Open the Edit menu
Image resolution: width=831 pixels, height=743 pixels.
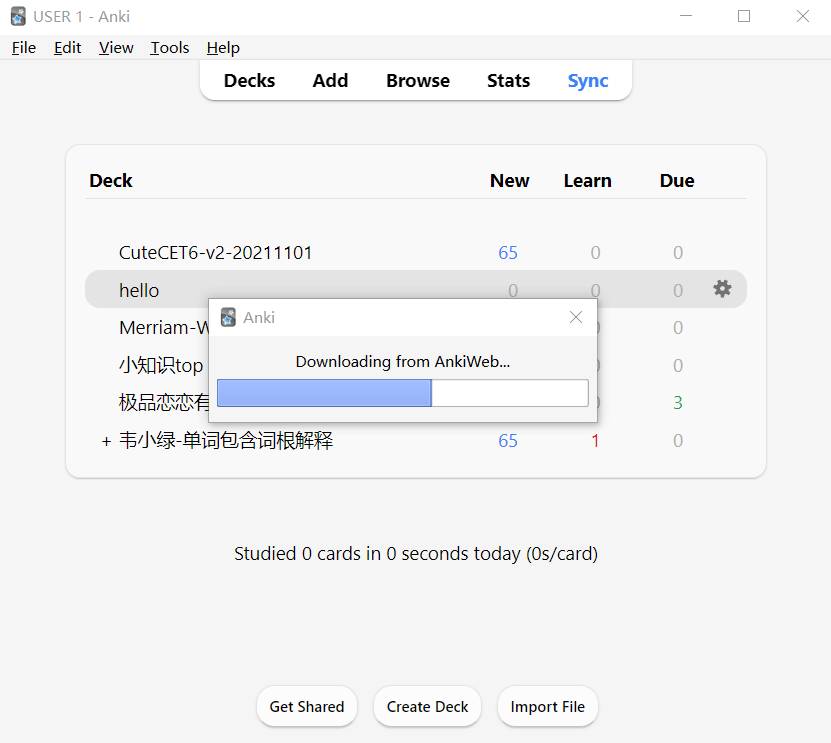click(x=68, y=48)
